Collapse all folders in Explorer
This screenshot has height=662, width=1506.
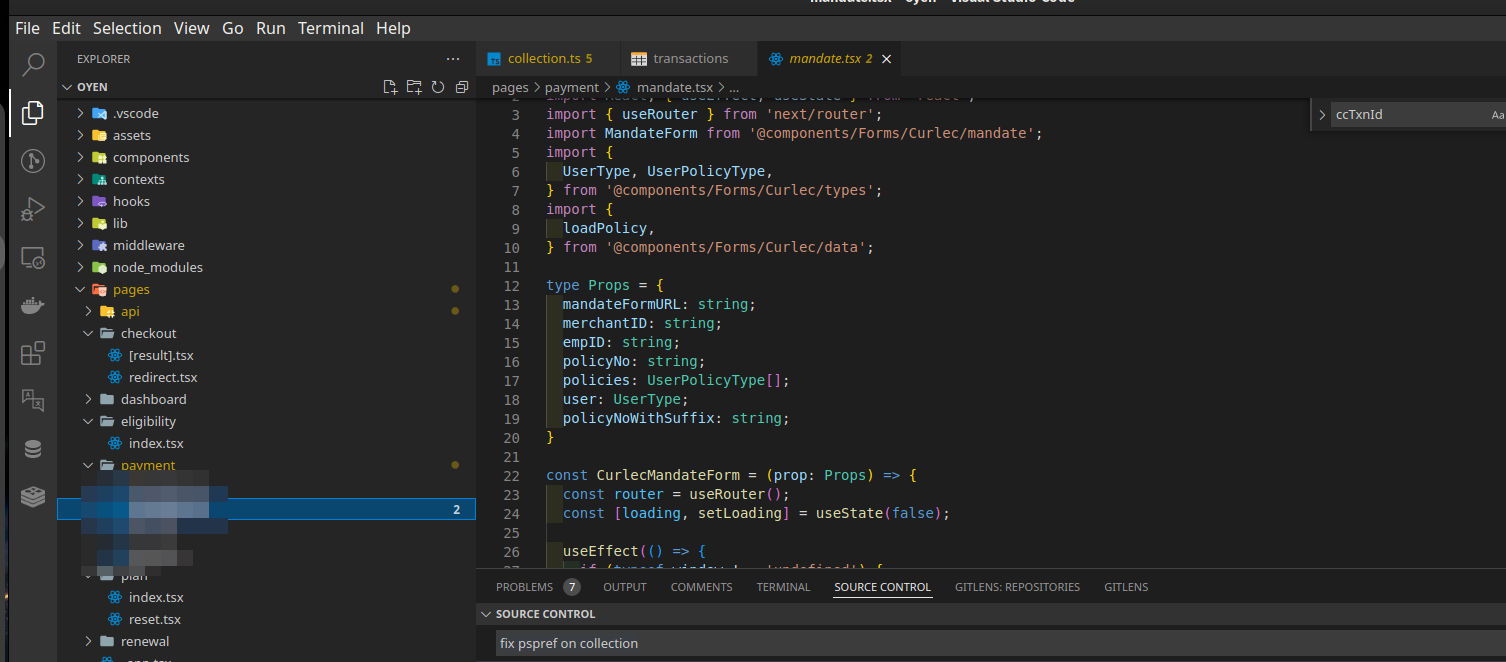(x=461, y=87)
